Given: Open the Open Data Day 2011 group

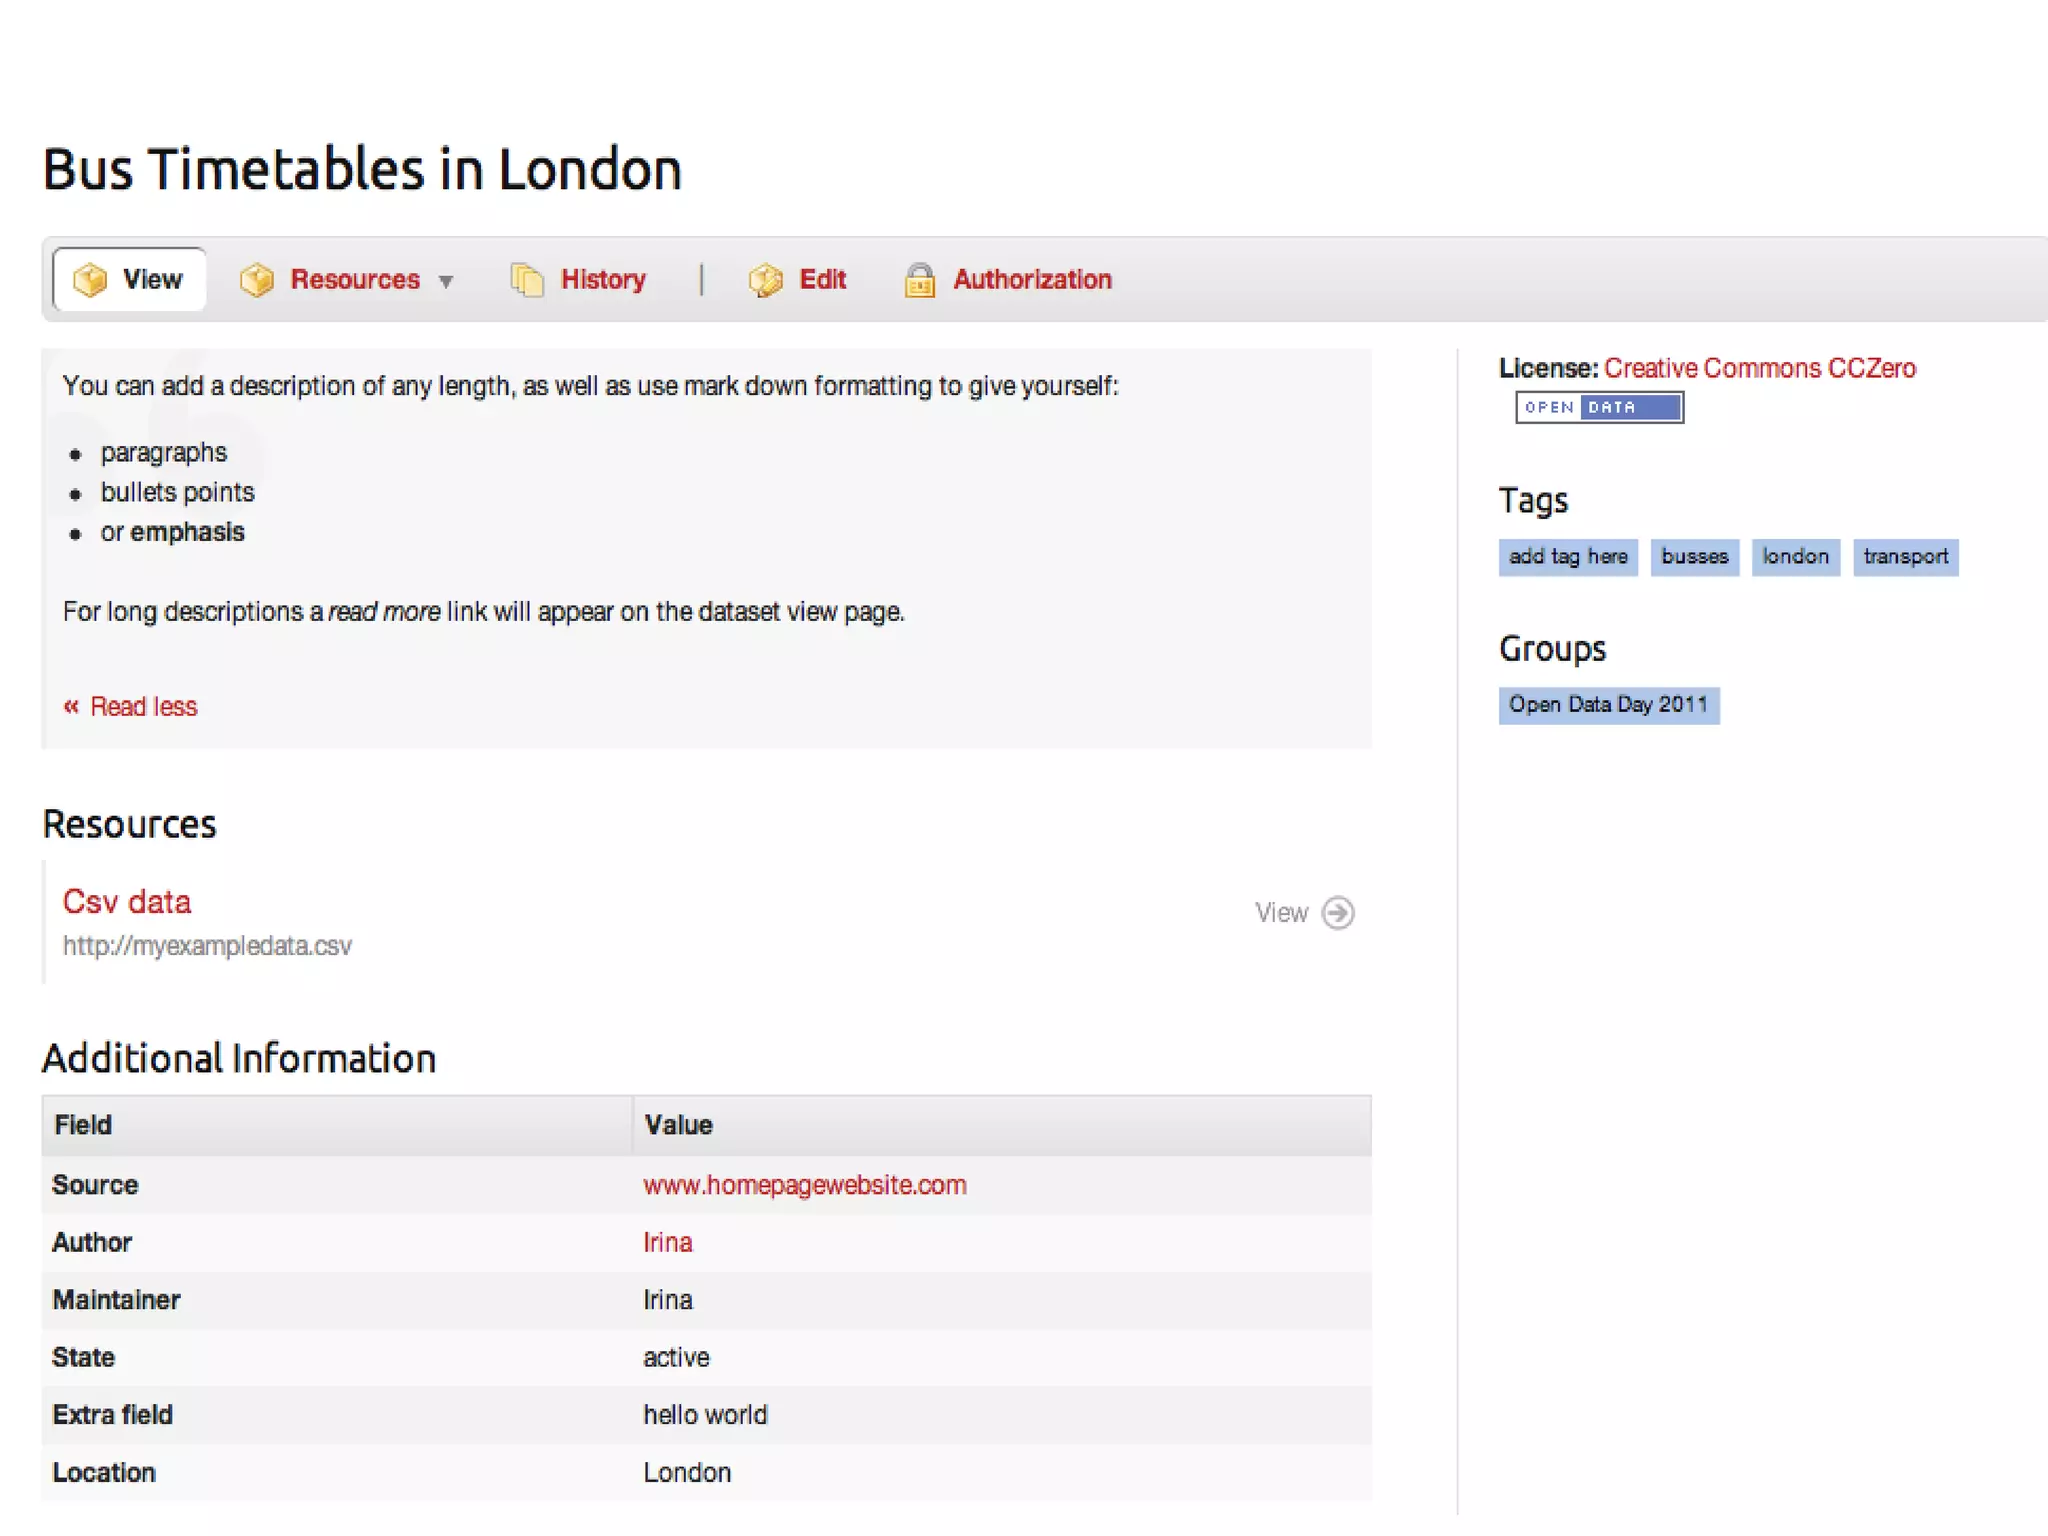Looking at the screenshot, I should [1608, 705].
